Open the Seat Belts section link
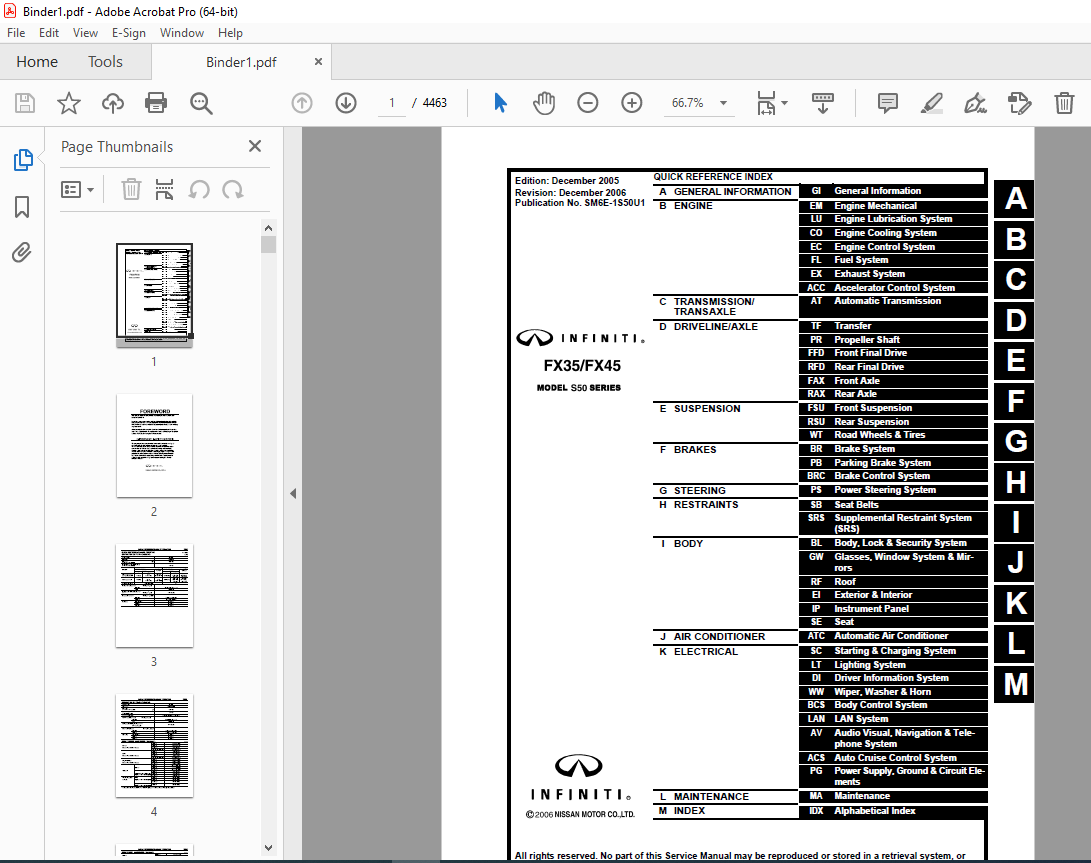The height and width of the screenshot is (863, 1091). 893,505
